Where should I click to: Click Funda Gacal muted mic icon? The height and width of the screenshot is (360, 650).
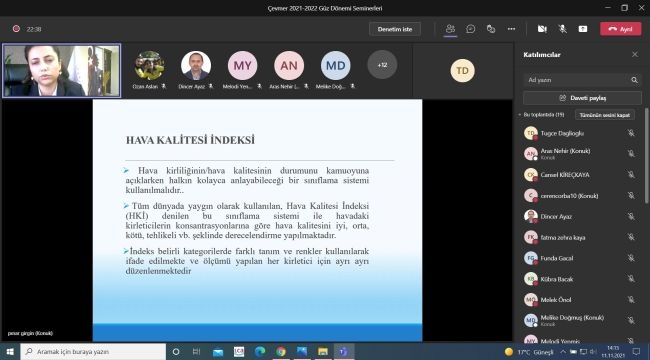631,258
